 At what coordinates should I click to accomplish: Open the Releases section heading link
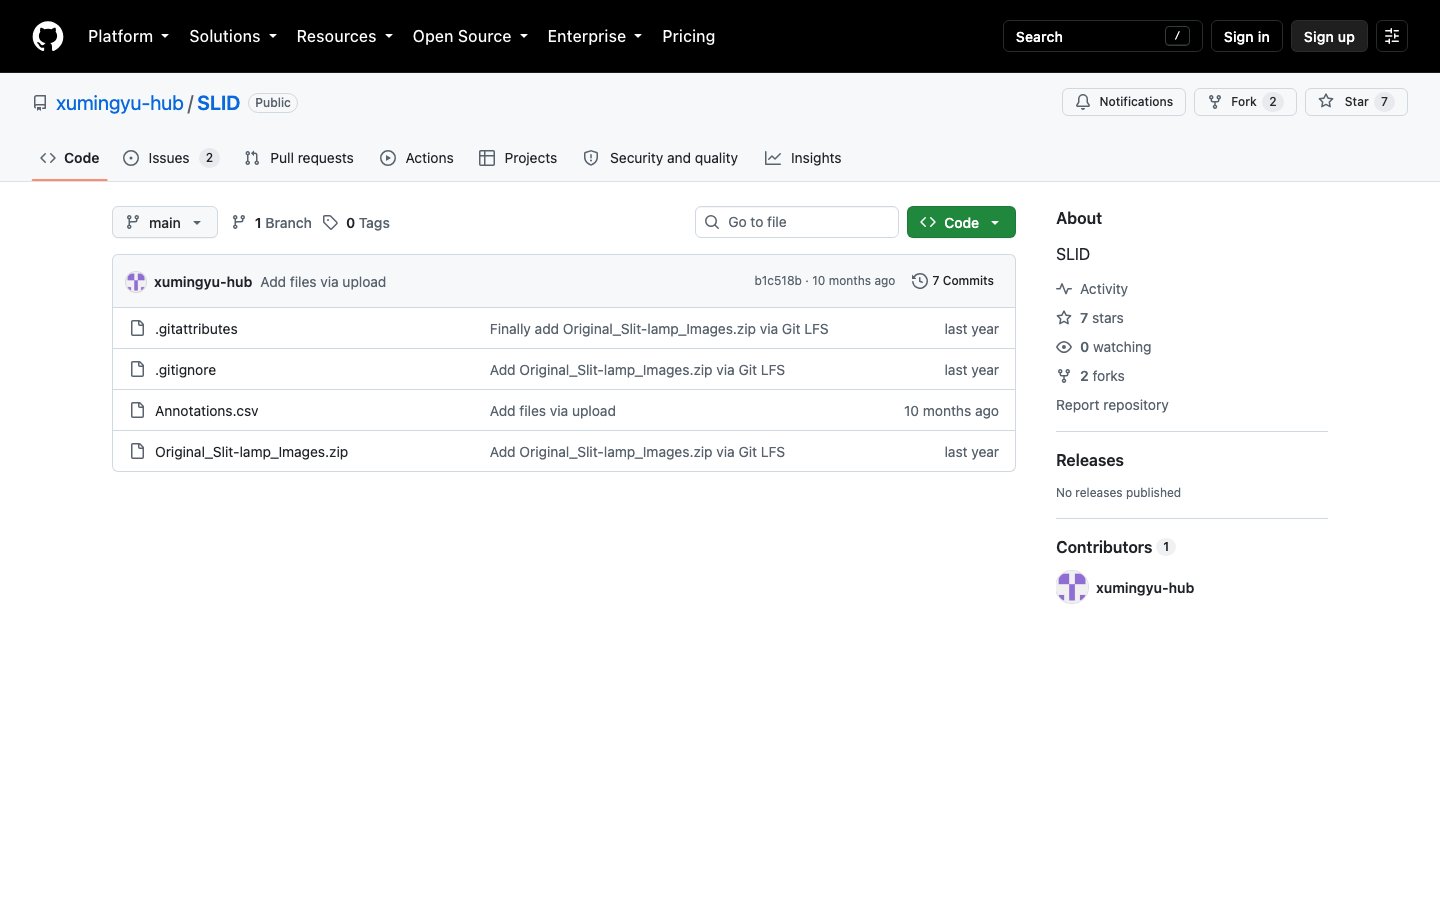[1090, 460]
